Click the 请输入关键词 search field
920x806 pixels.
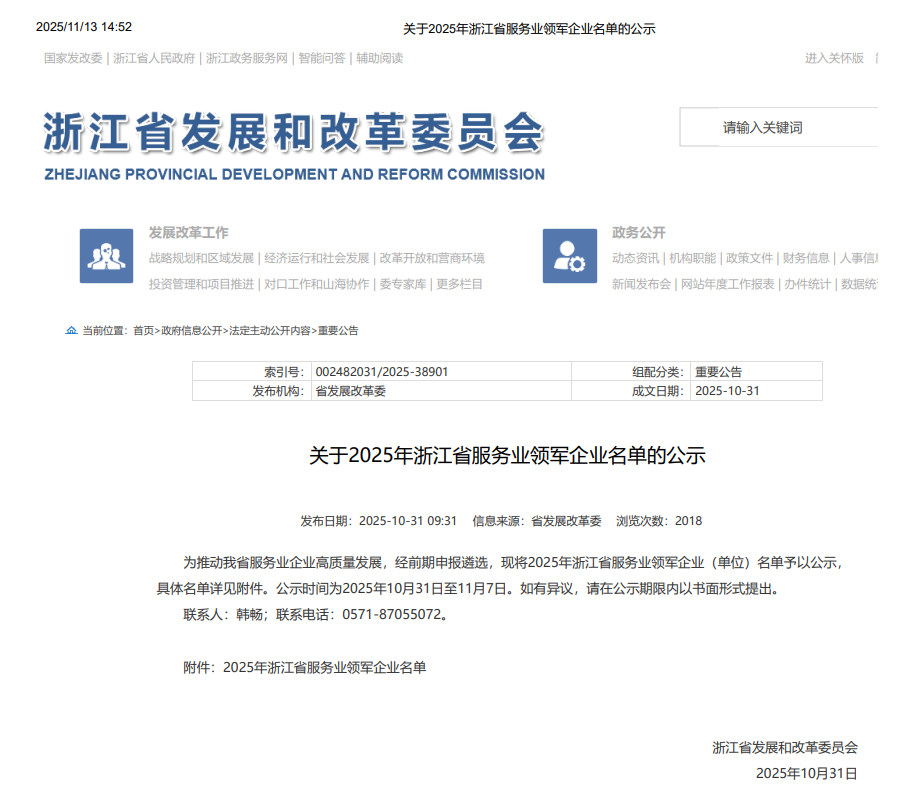780,128
